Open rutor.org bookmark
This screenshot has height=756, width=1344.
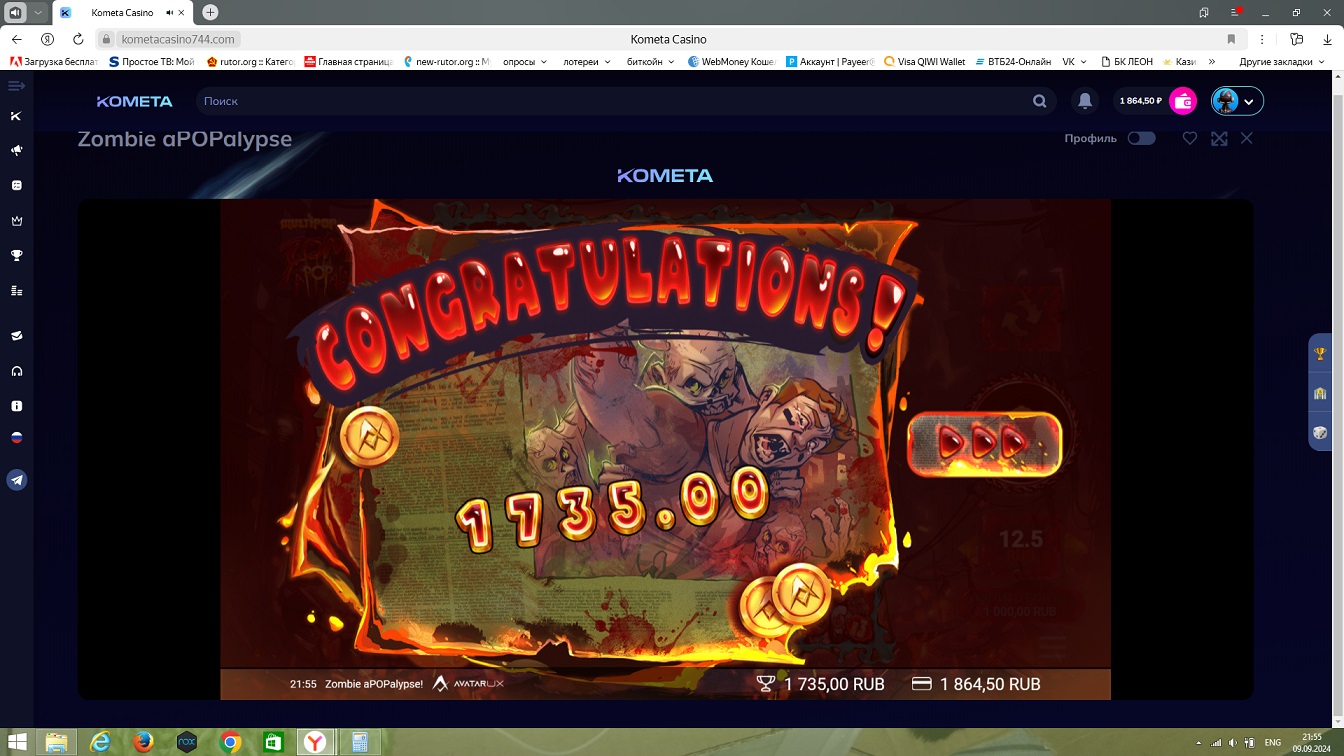coord(250,62)
